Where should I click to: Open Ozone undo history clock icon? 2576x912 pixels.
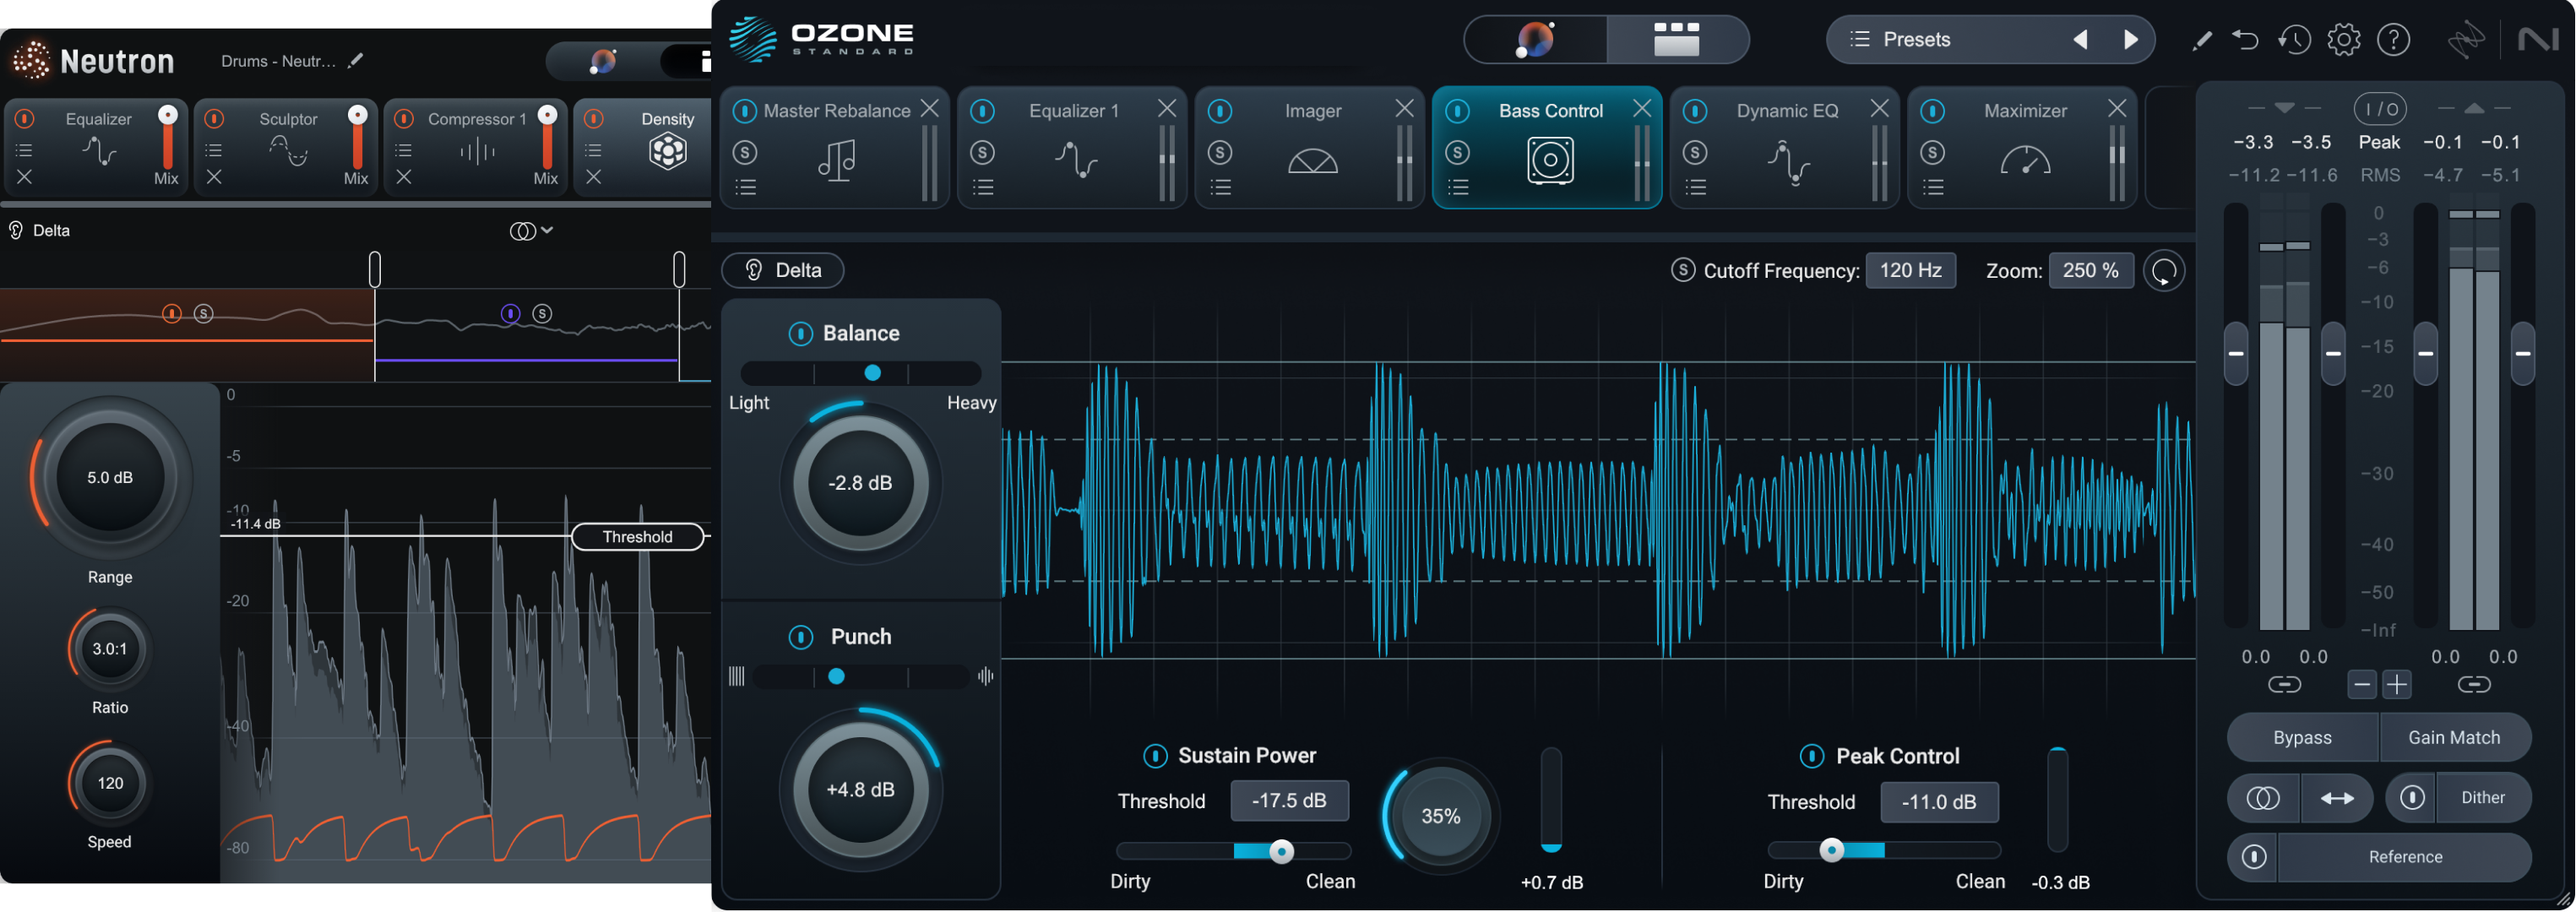(2294, 40)
